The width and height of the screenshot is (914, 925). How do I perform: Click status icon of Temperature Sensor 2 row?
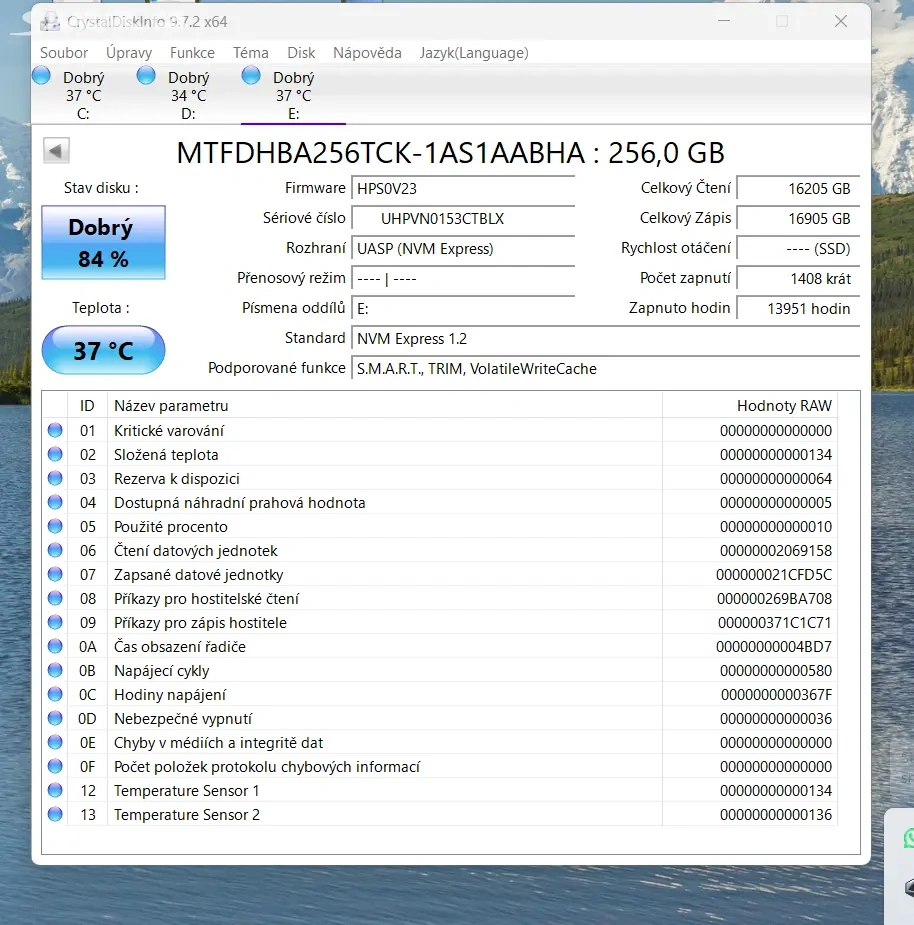(x=55, y=814)
